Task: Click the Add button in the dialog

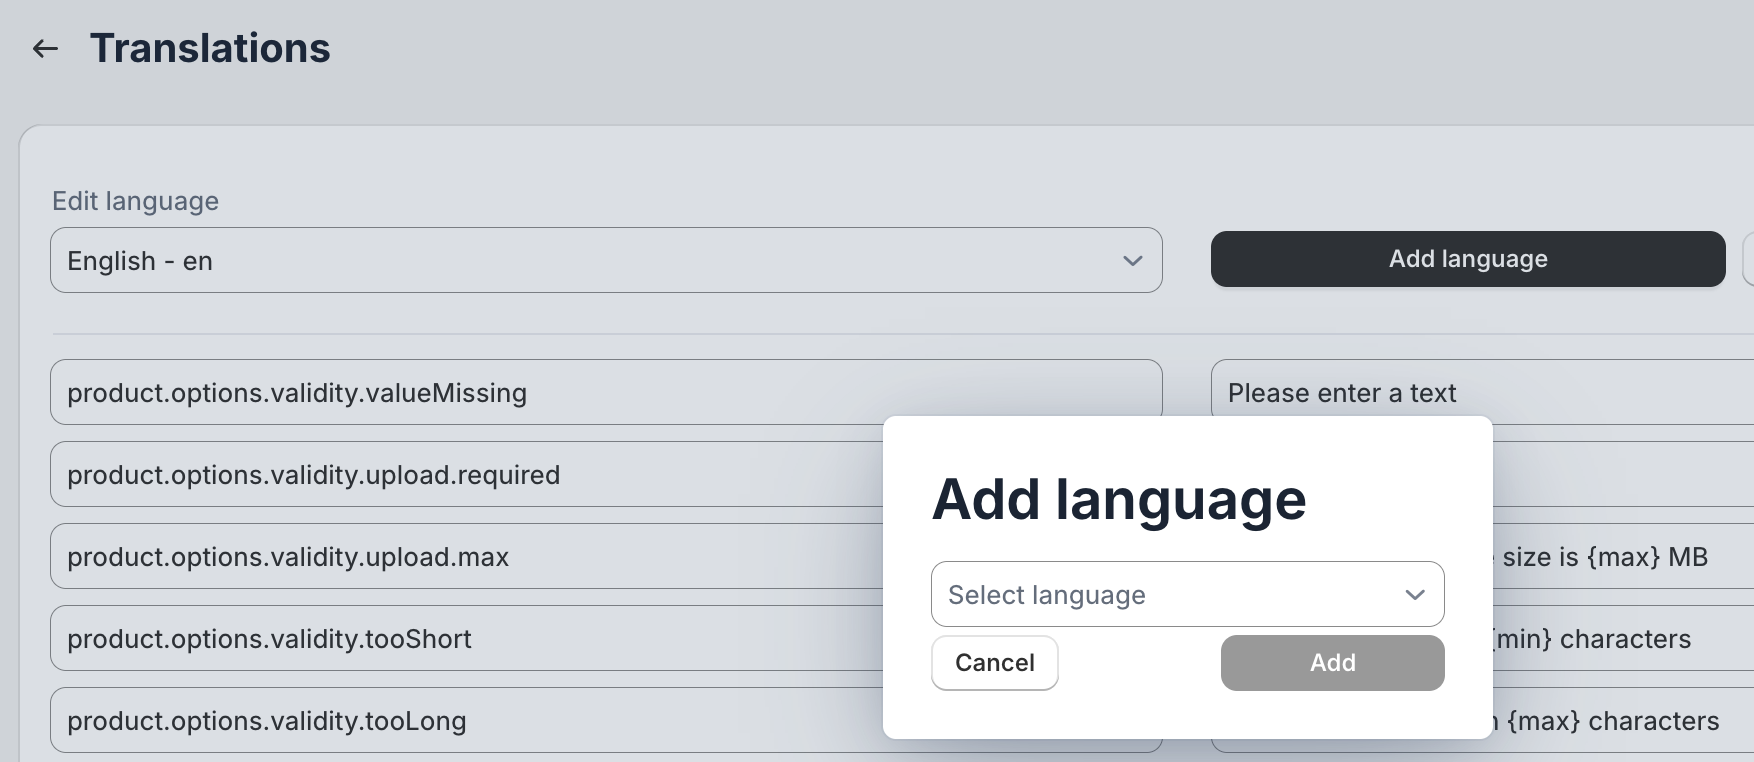Action: [x=1332, y=663]
